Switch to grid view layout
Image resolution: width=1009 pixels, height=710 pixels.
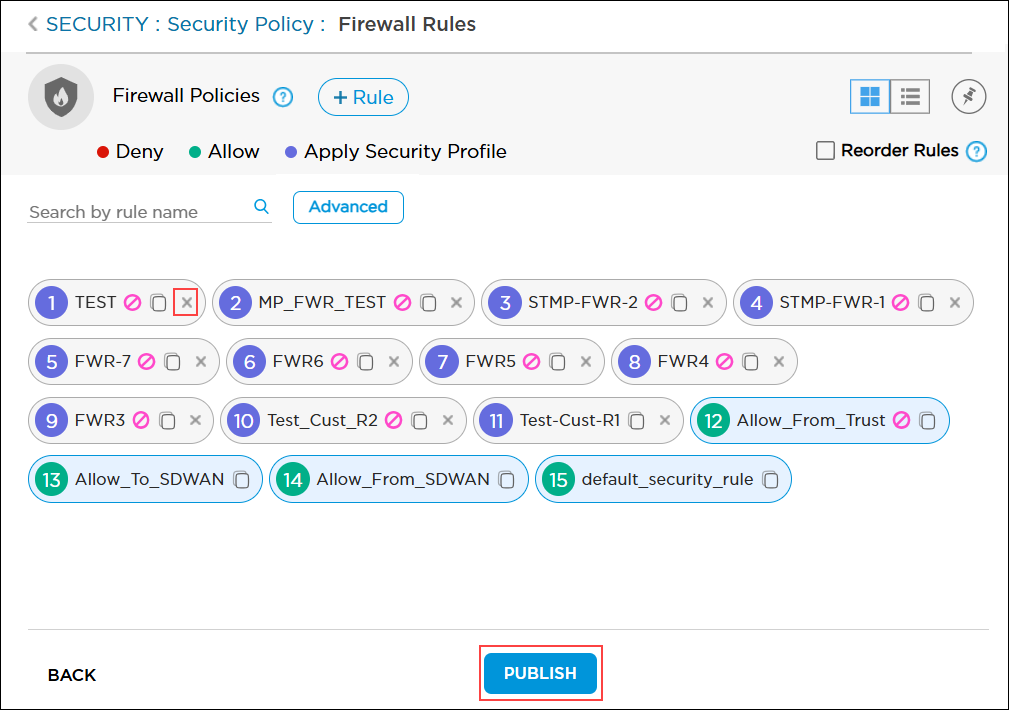(870, 96)
